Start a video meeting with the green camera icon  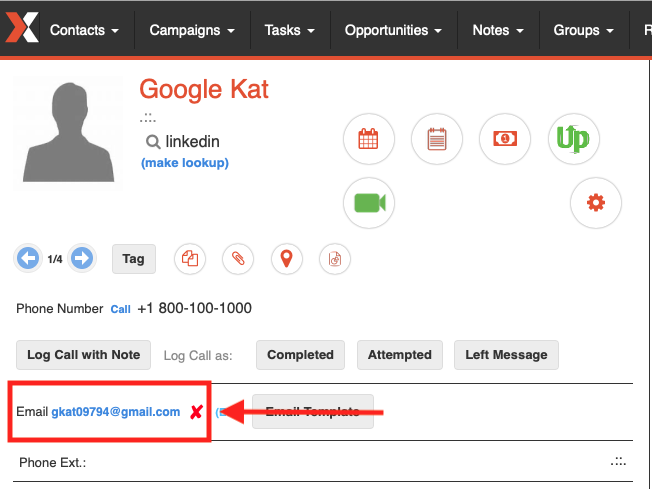[369, 203]
